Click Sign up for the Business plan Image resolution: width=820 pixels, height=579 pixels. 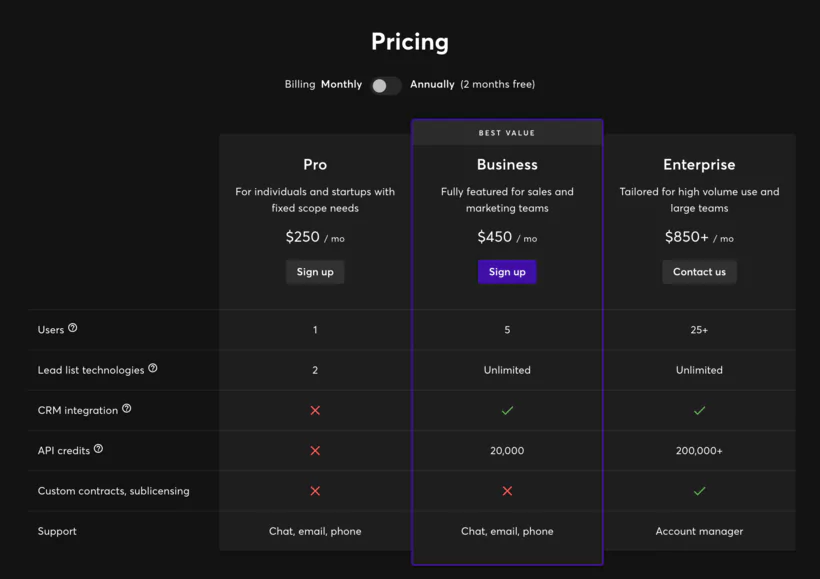point(507,271)
